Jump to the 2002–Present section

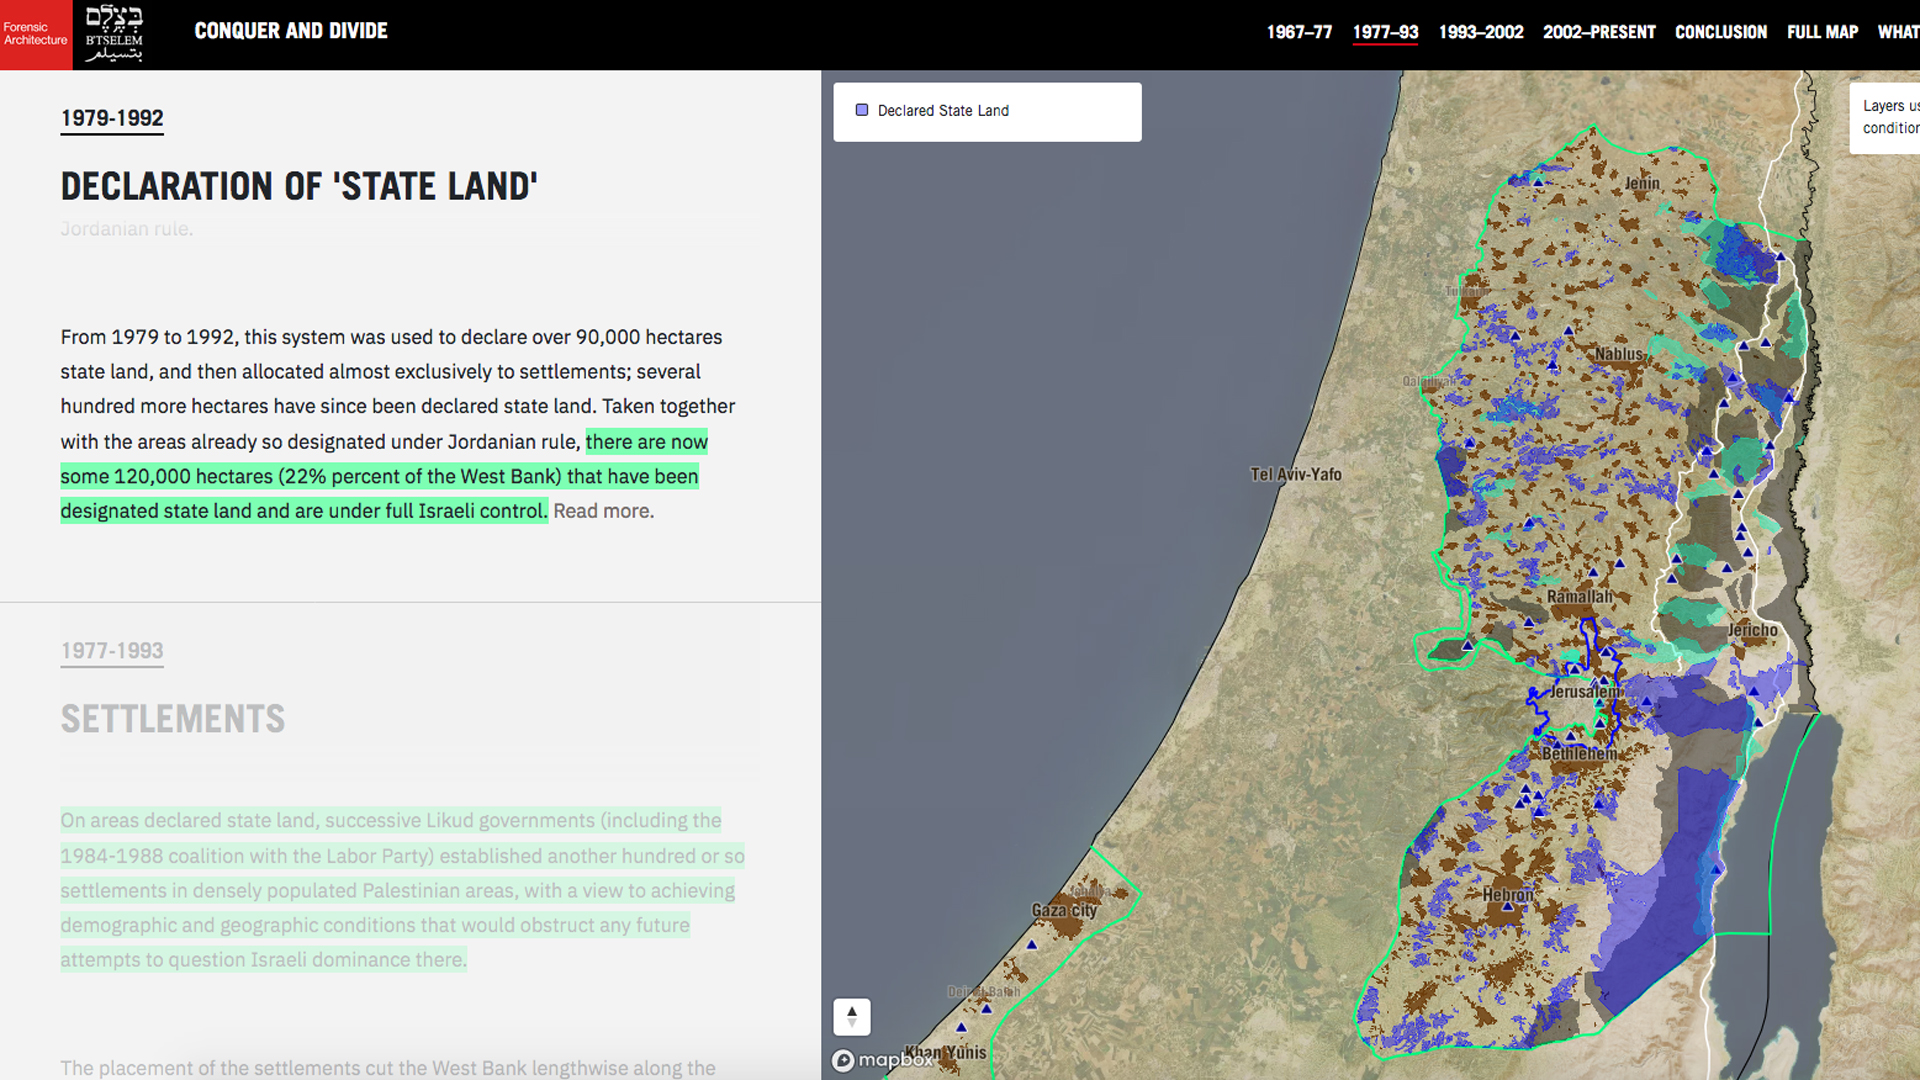click(1599, 32)
